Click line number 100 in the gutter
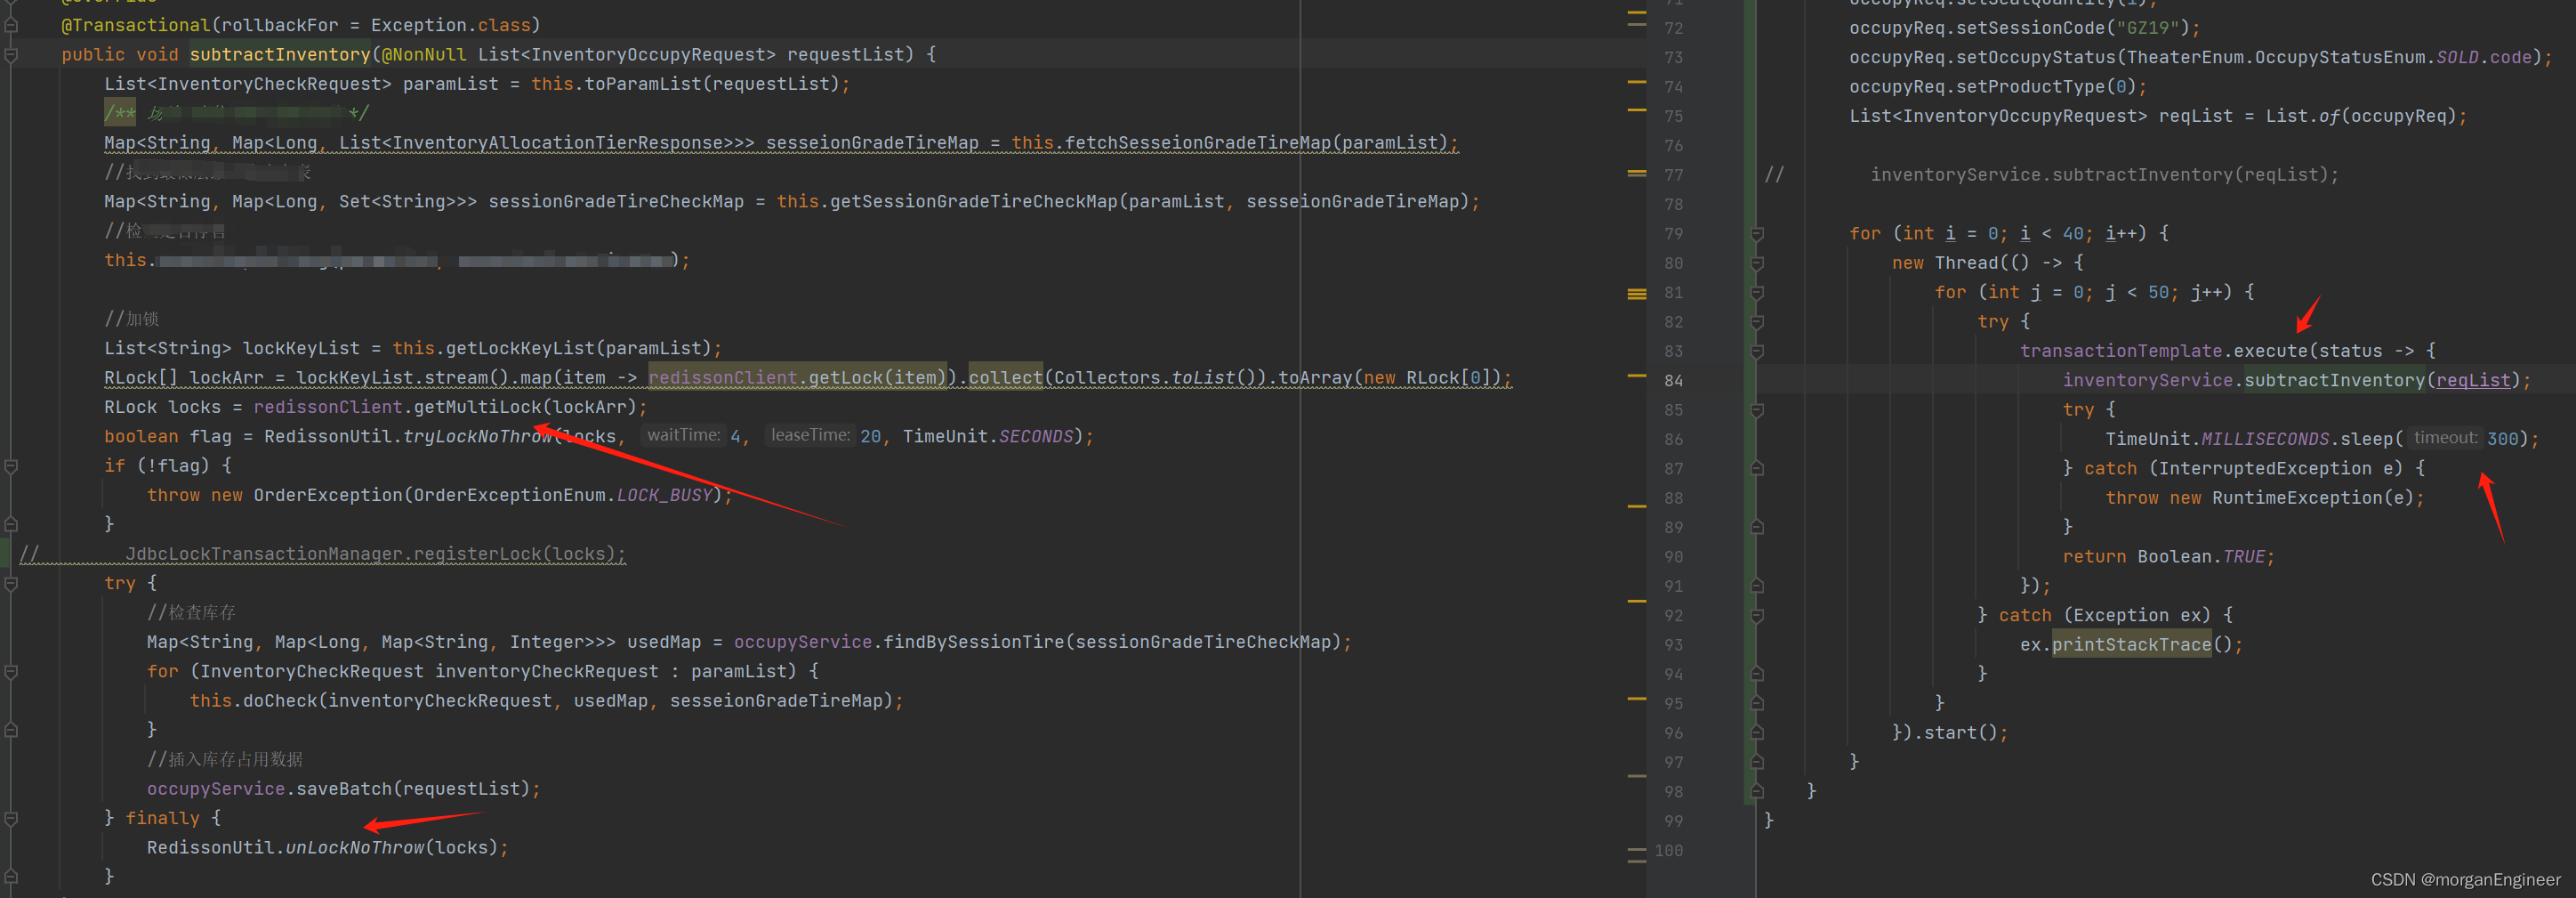Screen dimensions: 2576x898 coord(1668,850)
